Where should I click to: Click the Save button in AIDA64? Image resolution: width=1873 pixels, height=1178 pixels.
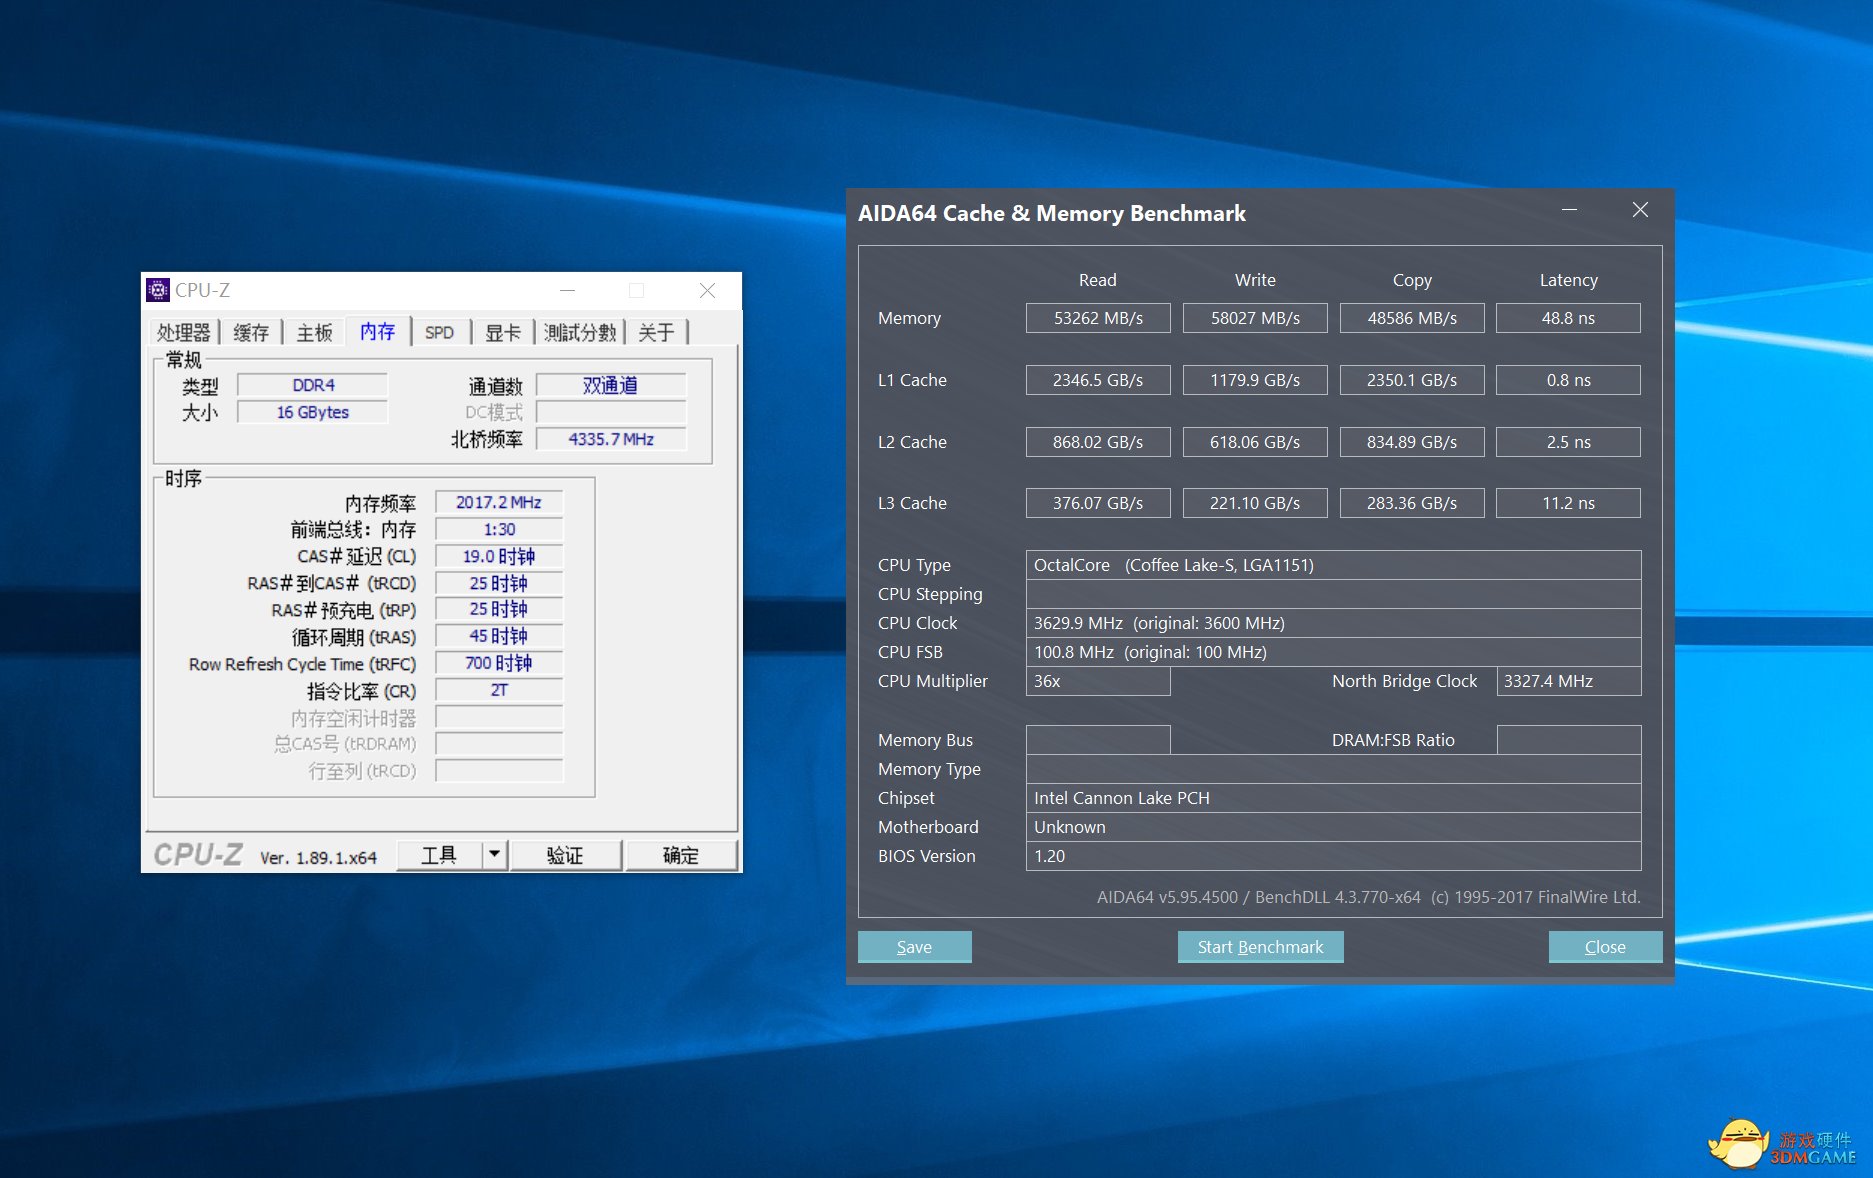point(914,947)
